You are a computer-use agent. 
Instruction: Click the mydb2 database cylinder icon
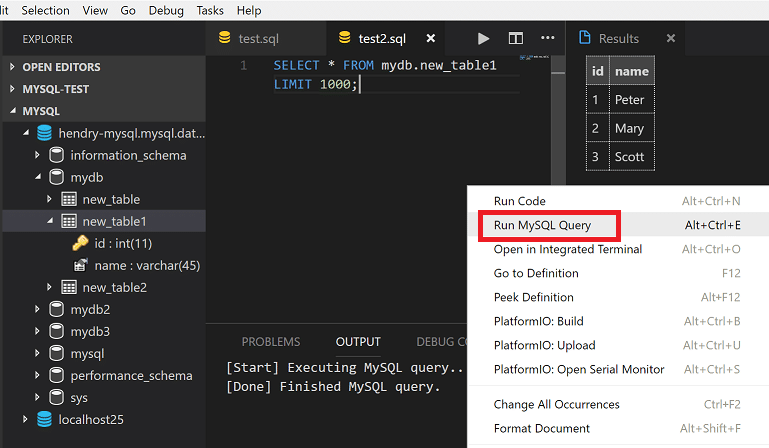[x=56, y=309]
